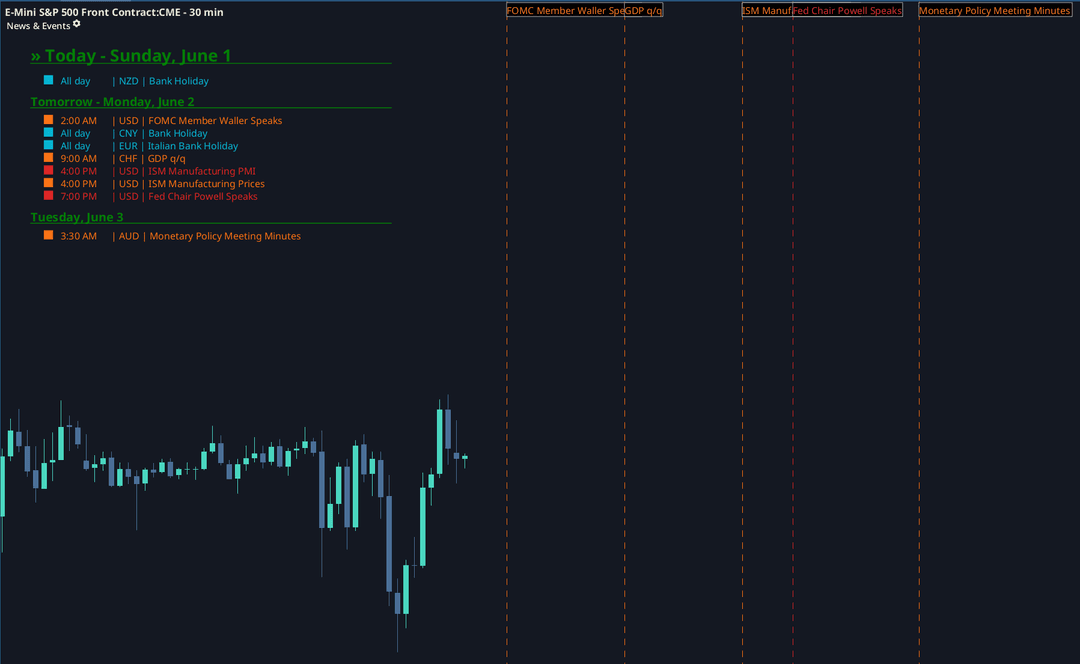Select the Tuesday, June 3 heading
This screenshot has height=664, width=1080.
(77, 217)
